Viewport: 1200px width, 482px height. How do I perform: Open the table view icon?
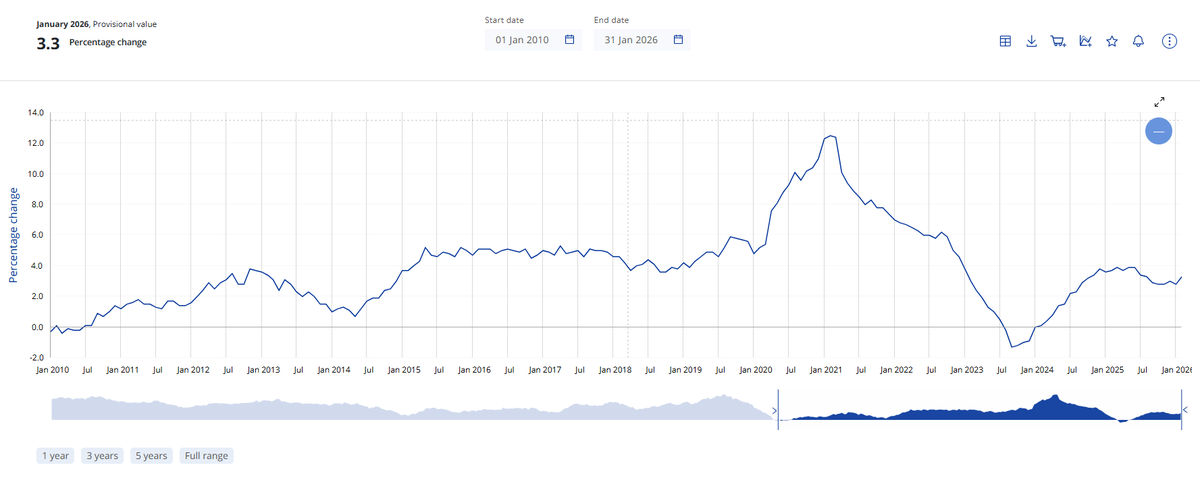pos(1005,41)
